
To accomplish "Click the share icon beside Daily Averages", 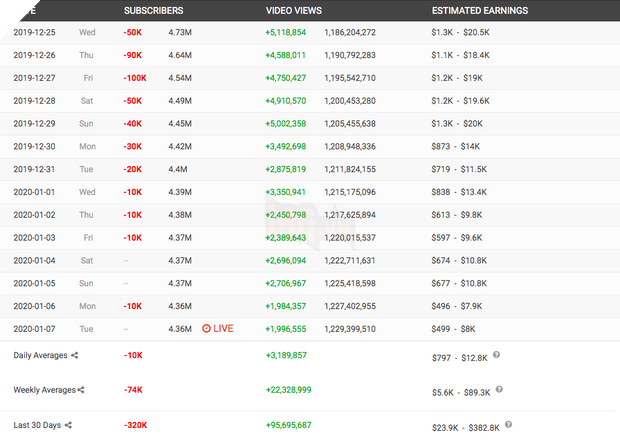I will click(x=74, y=356).
